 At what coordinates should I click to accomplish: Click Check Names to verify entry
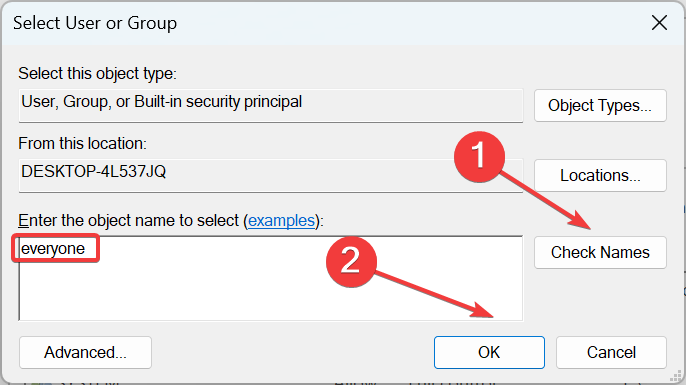pos(600,252)
